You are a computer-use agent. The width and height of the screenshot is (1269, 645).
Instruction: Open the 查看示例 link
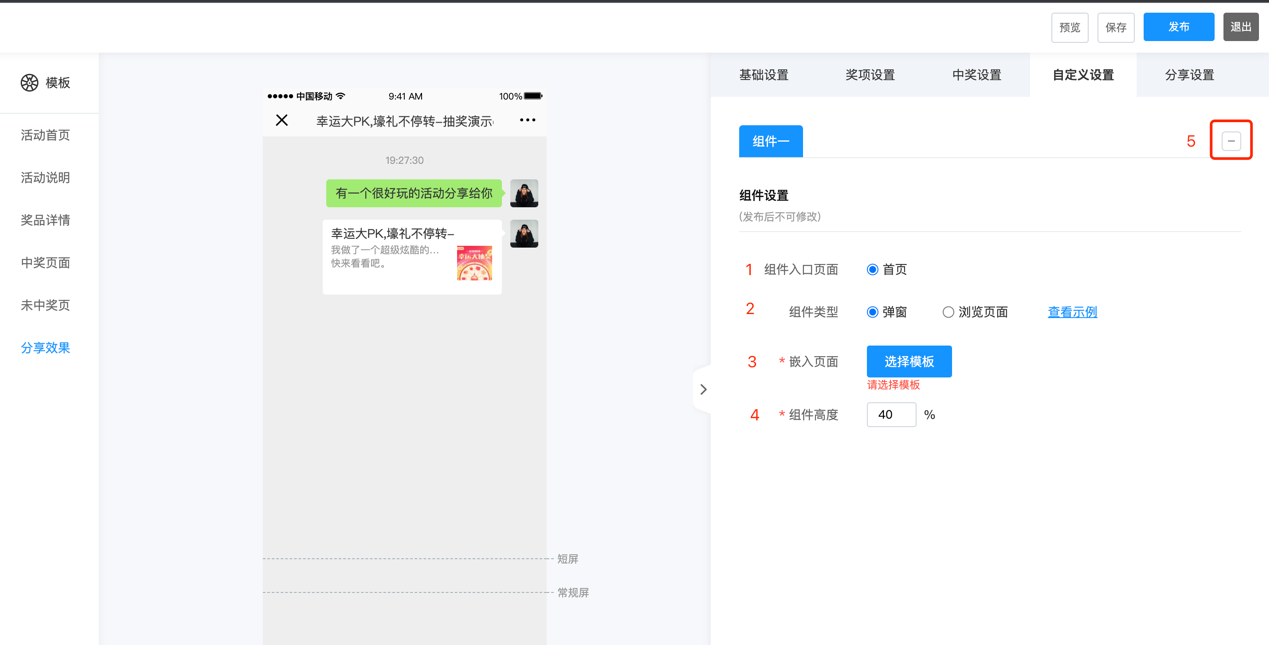[x=1072, y=313]
